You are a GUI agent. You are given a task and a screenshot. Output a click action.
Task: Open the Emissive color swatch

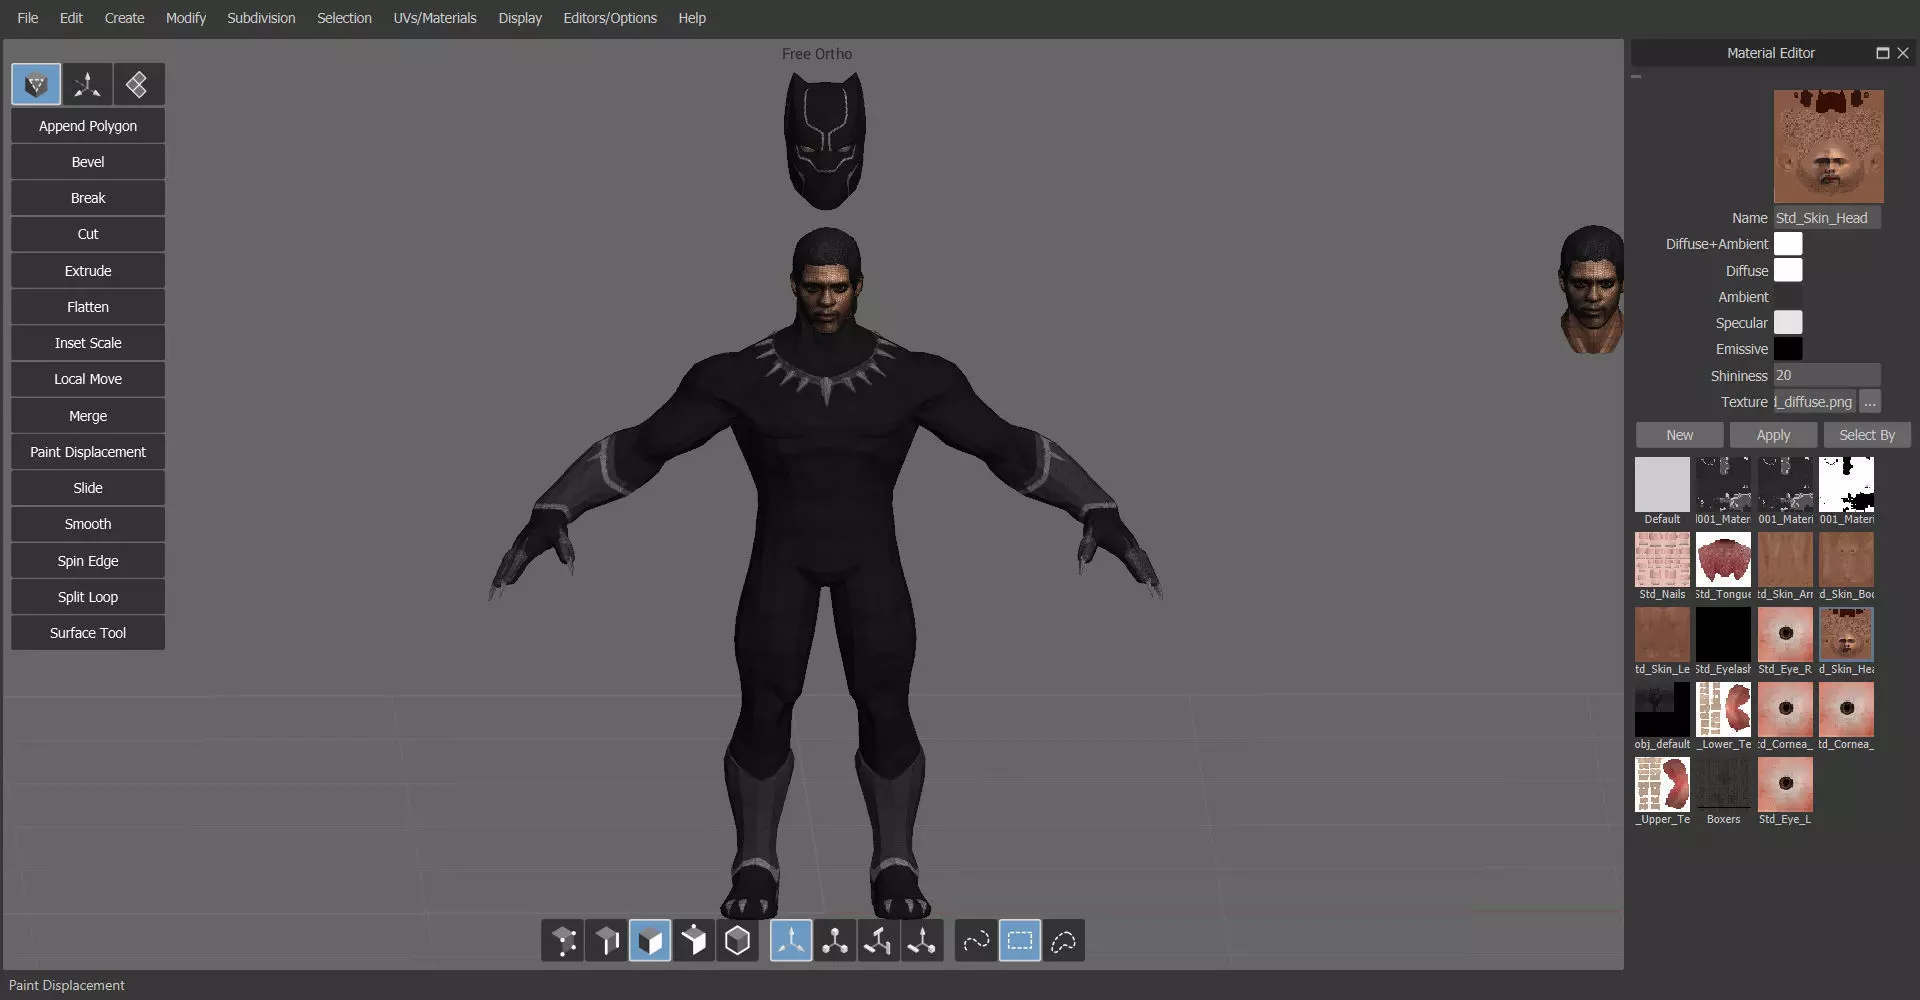pos(1788,349)
